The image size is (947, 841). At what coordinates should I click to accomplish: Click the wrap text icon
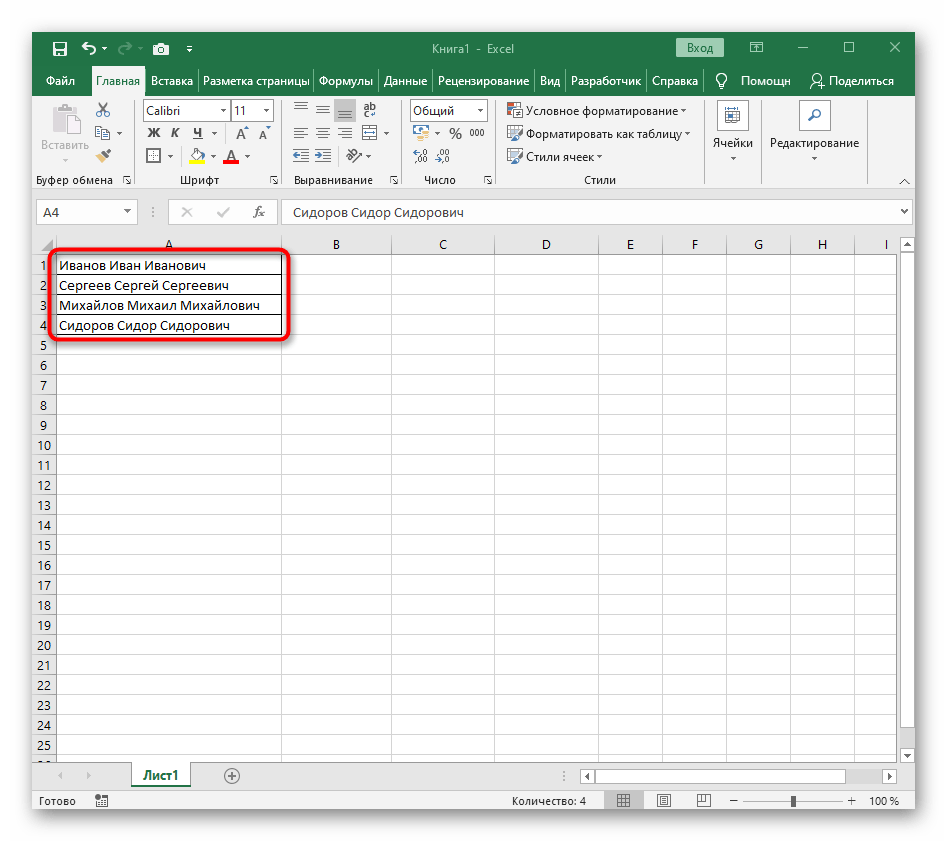click(x=369, y=111)
